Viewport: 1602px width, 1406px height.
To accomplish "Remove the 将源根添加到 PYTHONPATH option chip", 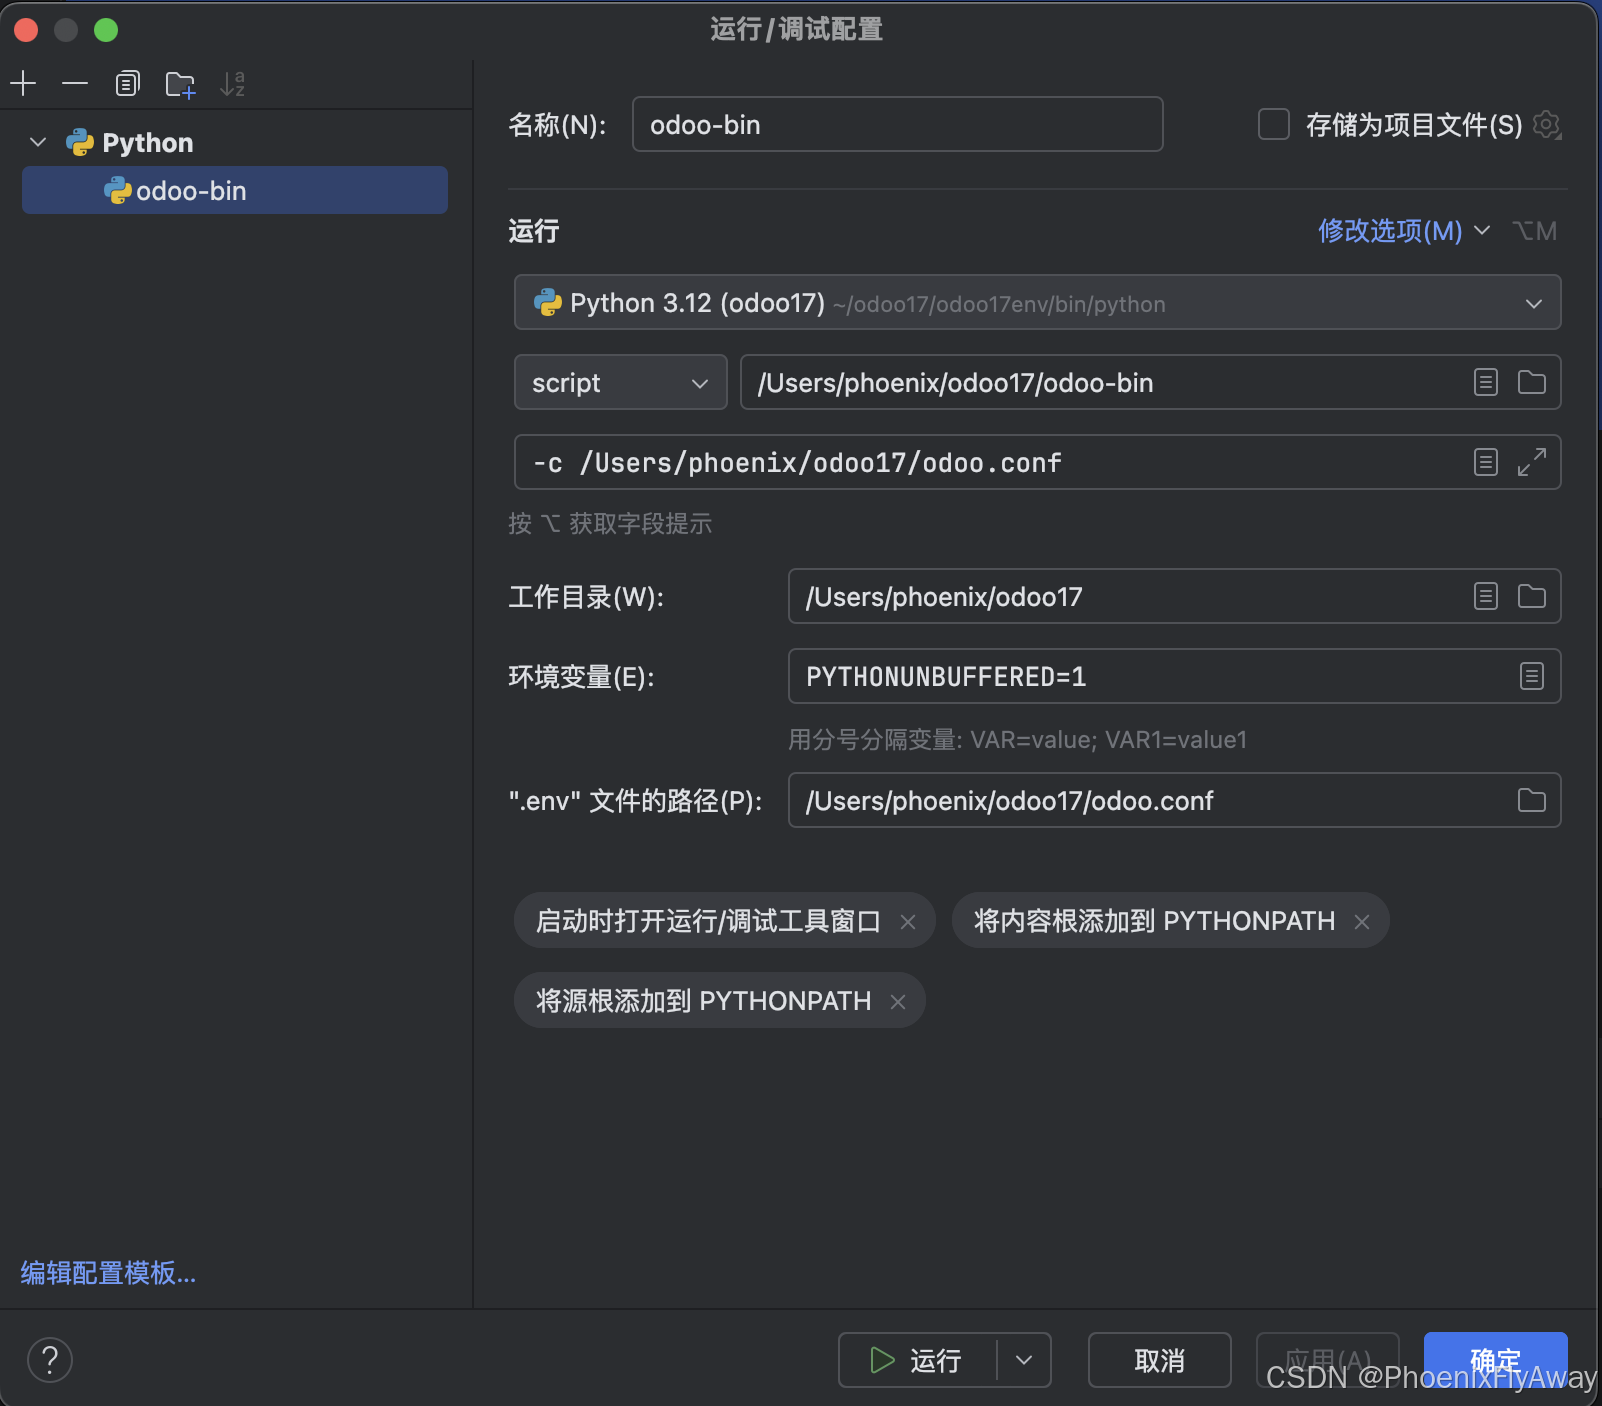I will tap(898, 1002).
